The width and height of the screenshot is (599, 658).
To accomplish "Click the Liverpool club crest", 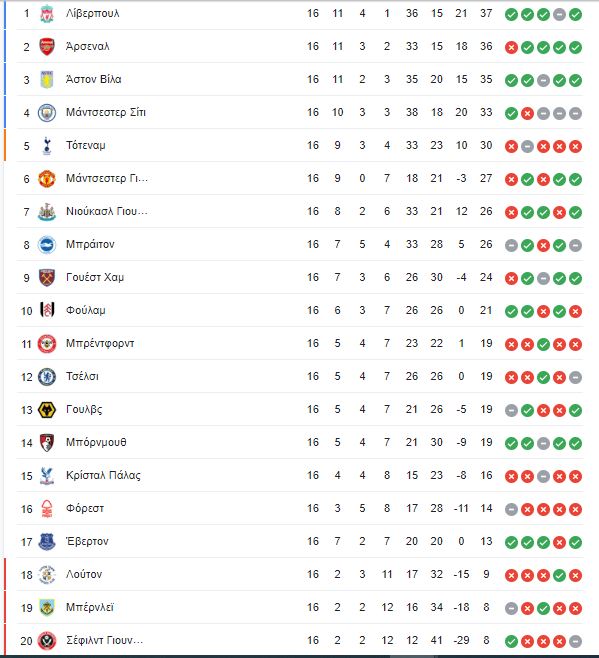I will [47, 14].
